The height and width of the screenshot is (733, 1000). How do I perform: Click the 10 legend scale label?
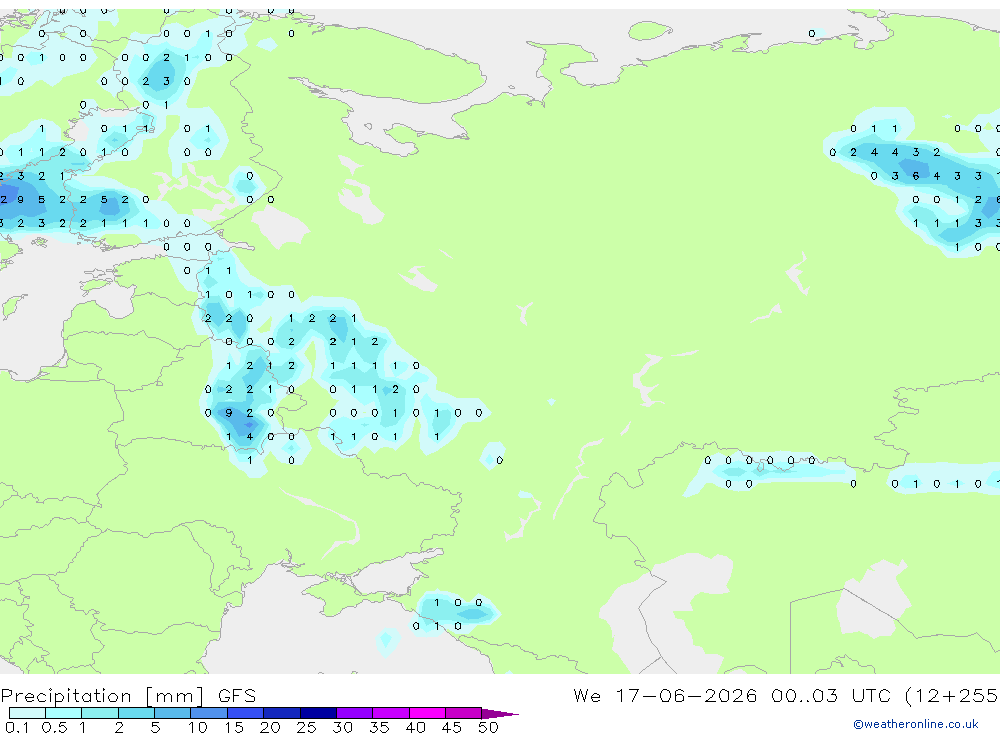(198, 727)
